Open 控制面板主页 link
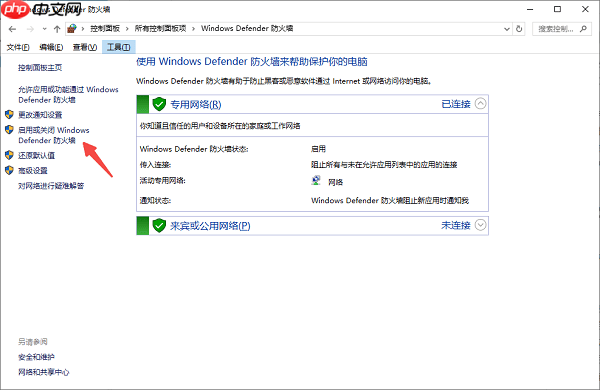Screen dimensions: 600x390 coord(40,68)
